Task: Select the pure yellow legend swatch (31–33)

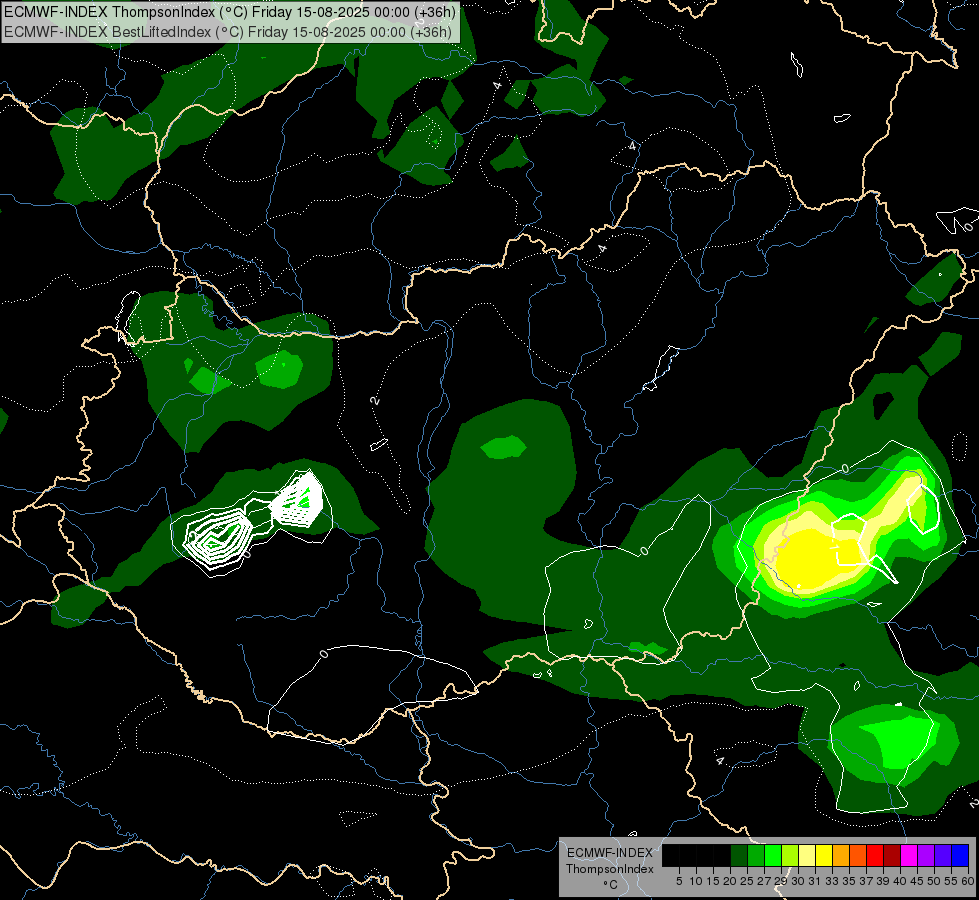Action: [x=824, y=855]
